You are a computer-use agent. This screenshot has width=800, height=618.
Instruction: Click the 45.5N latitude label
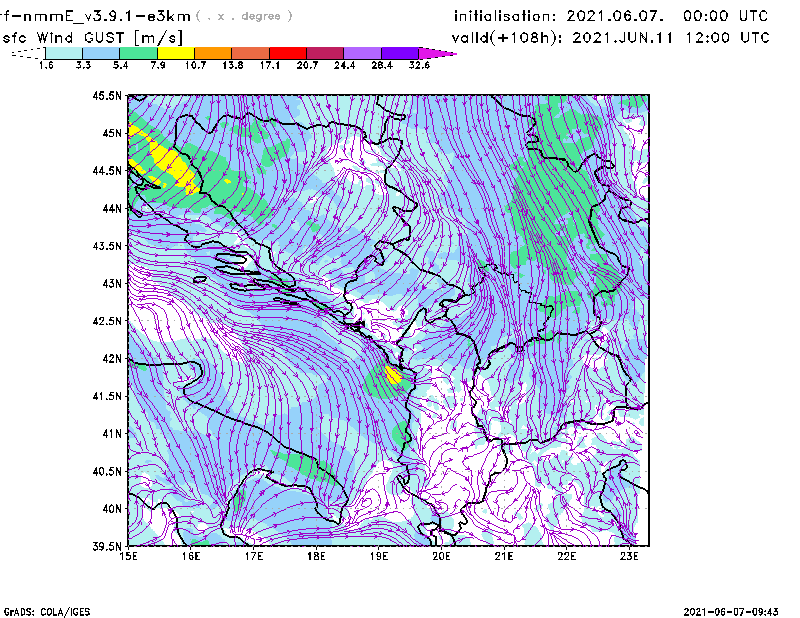[107, 95]
